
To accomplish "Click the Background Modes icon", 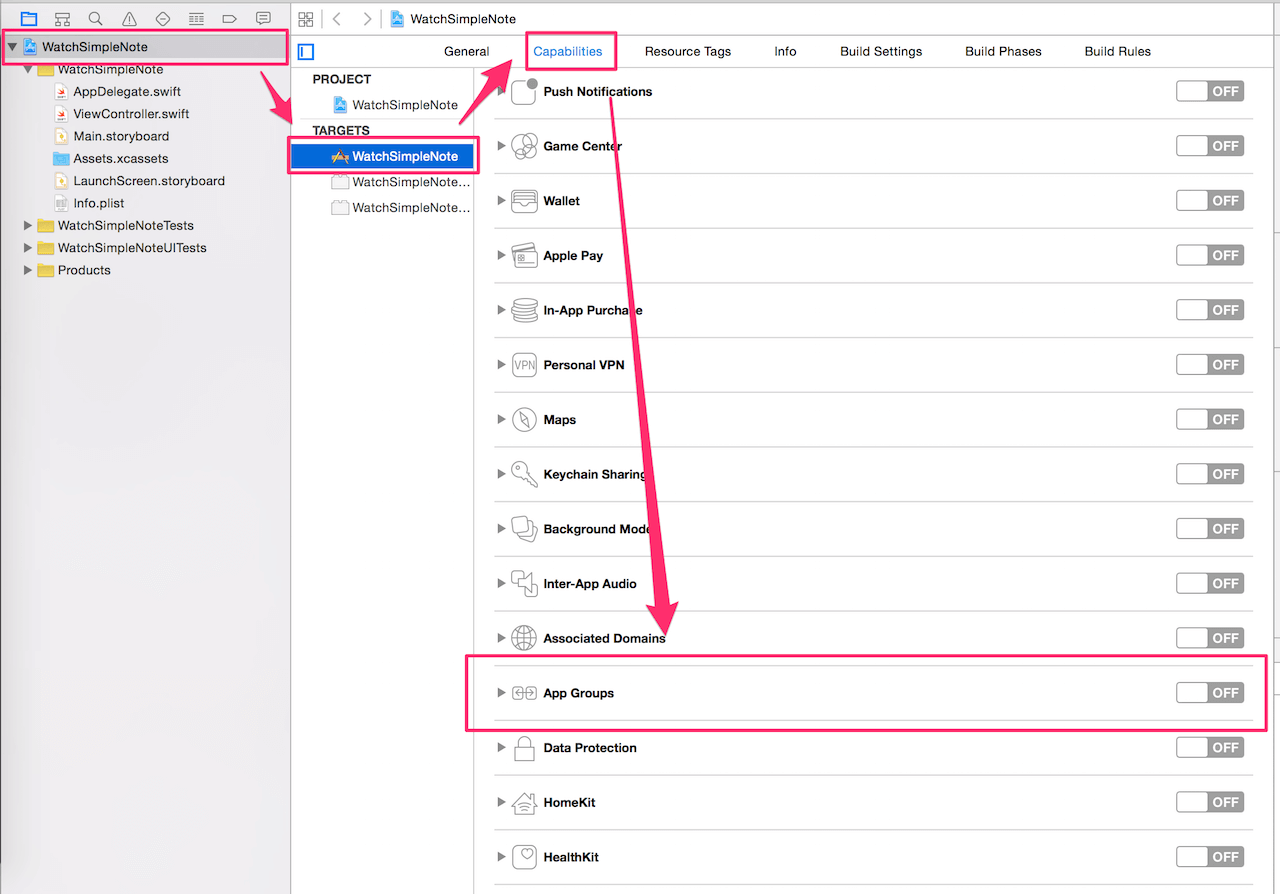I will point(525,529).
